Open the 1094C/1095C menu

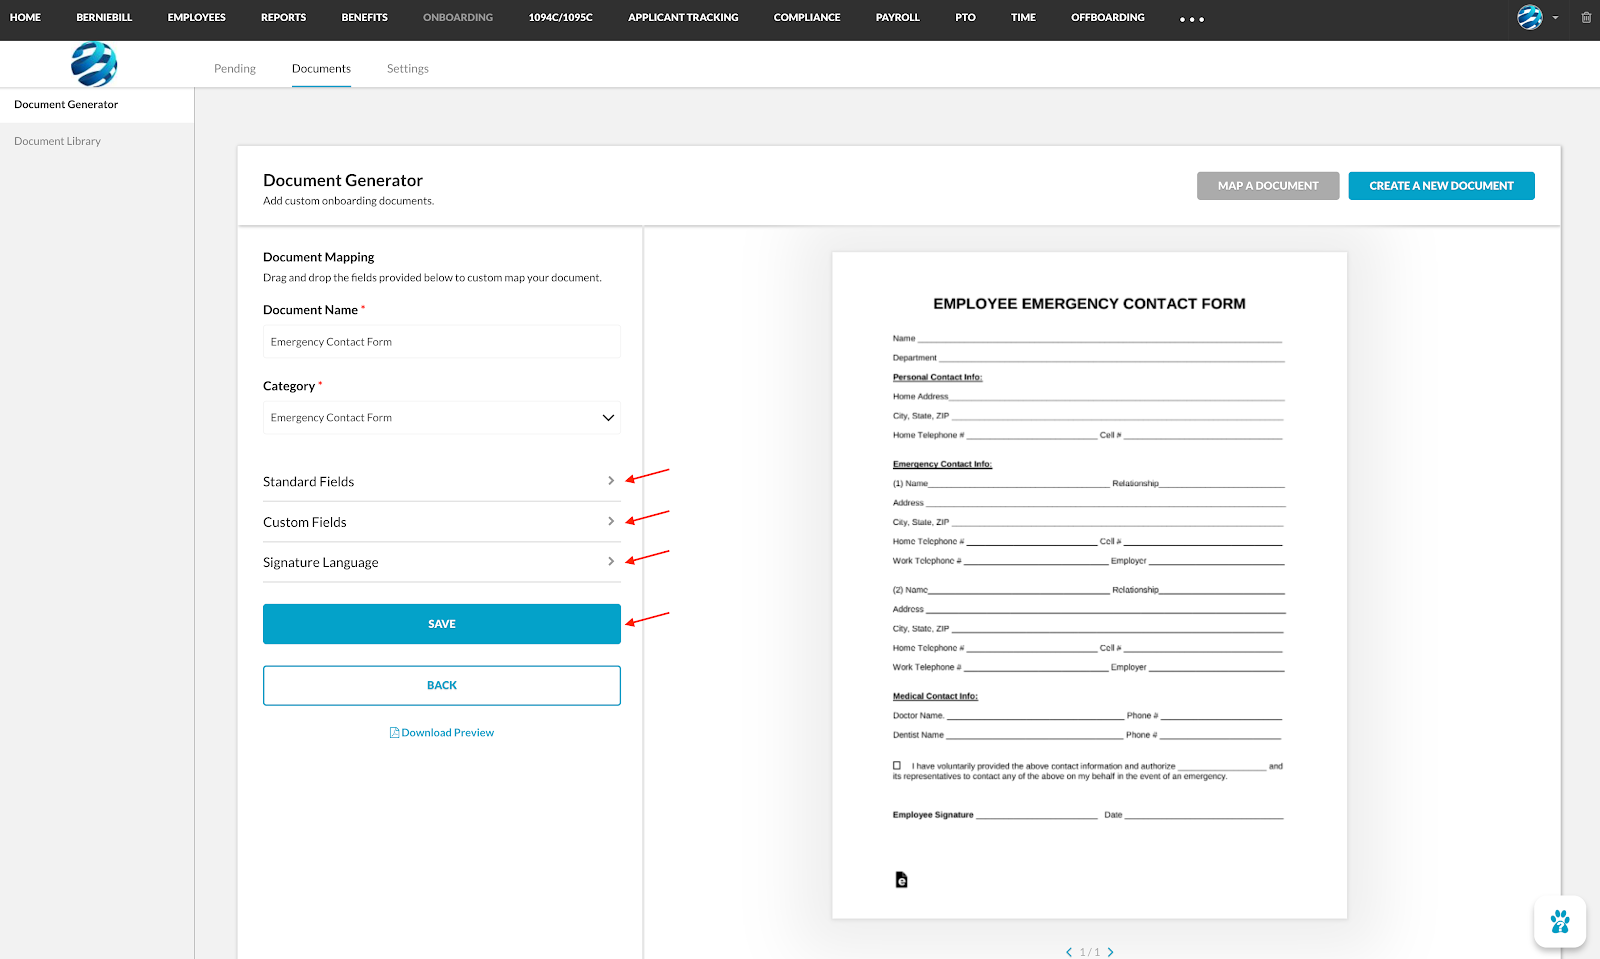point(561,18)
